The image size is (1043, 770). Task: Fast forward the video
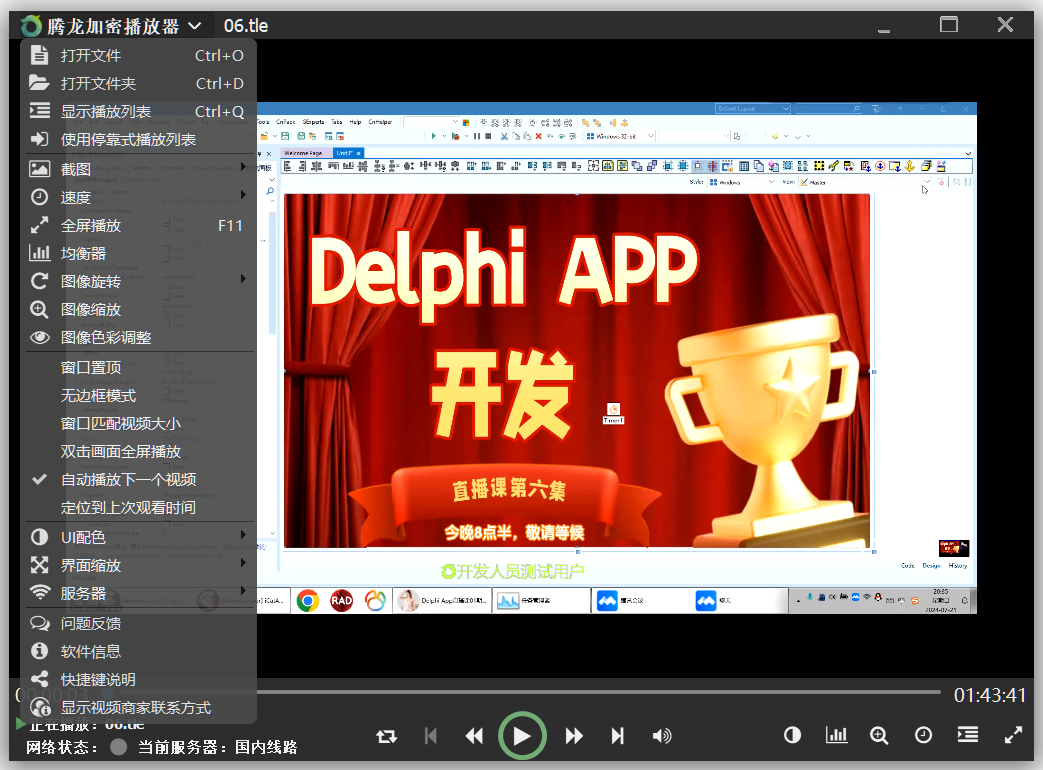[574, 736]
